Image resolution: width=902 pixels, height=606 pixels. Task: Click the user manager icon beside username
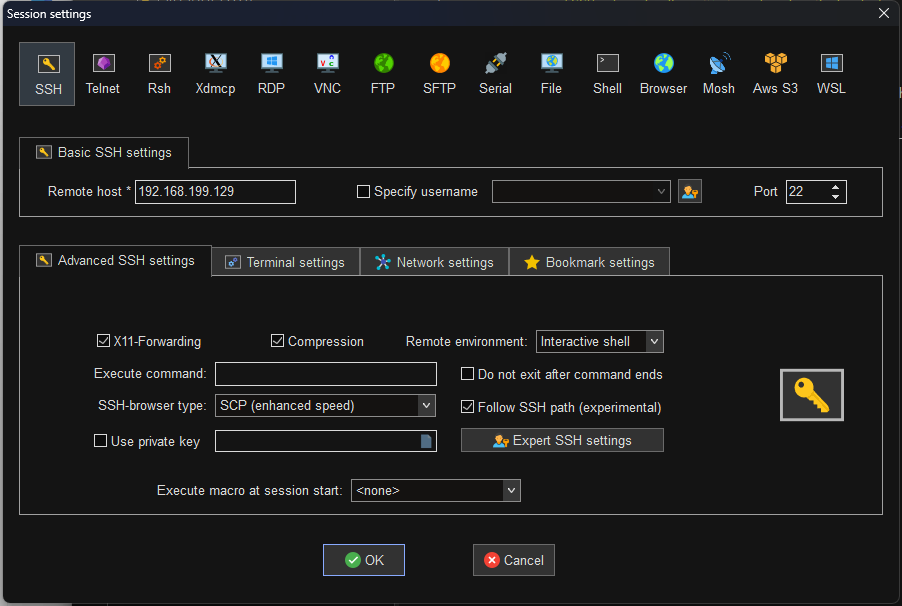click(x=689, y=191)
